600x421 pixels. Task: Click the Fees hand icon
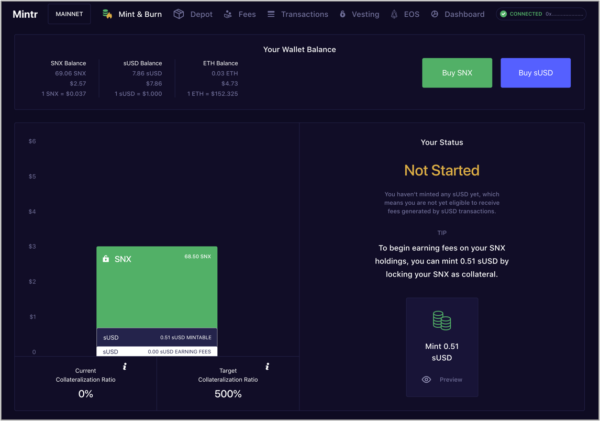point(228,14)
